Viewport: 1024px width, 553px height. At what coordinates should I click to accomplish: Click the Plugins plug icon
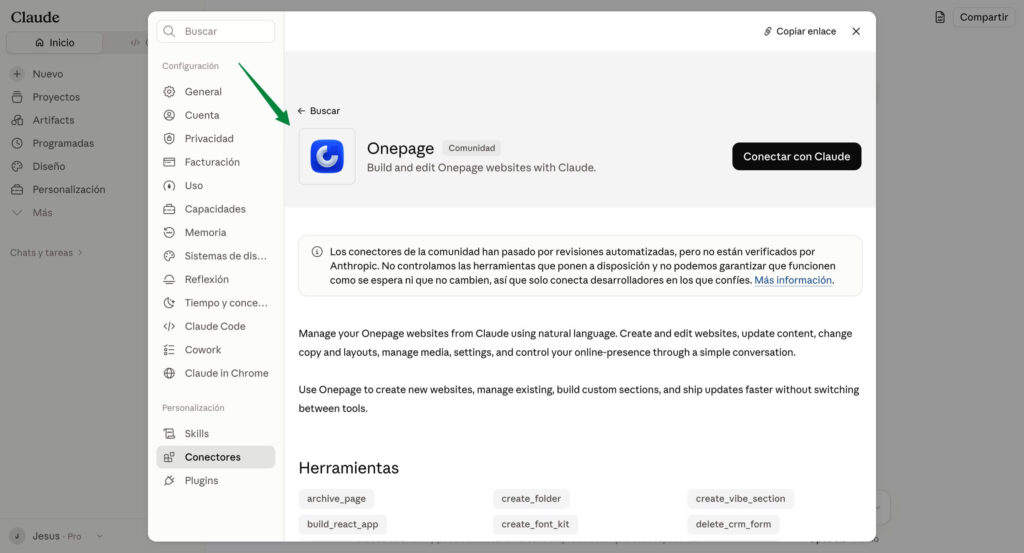(x=169, y=481)
